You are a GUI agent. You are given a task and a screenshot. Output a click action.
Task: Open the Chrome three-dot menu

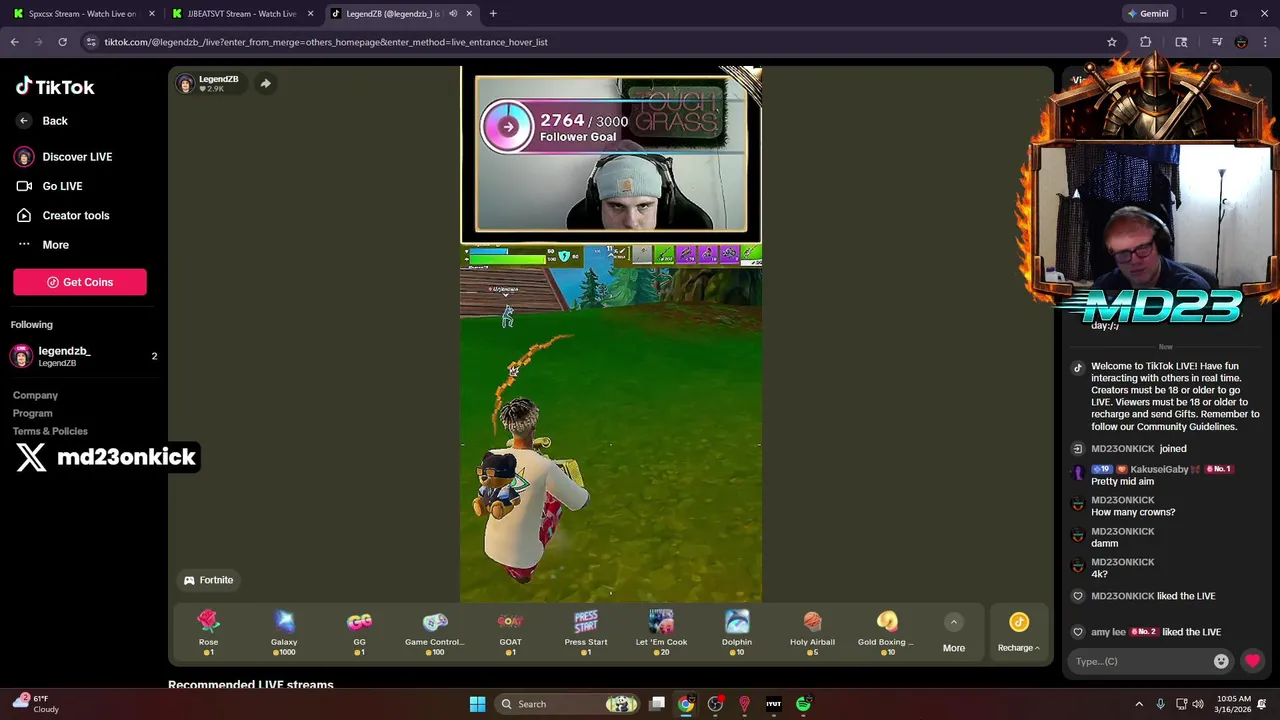point(1265,42)
